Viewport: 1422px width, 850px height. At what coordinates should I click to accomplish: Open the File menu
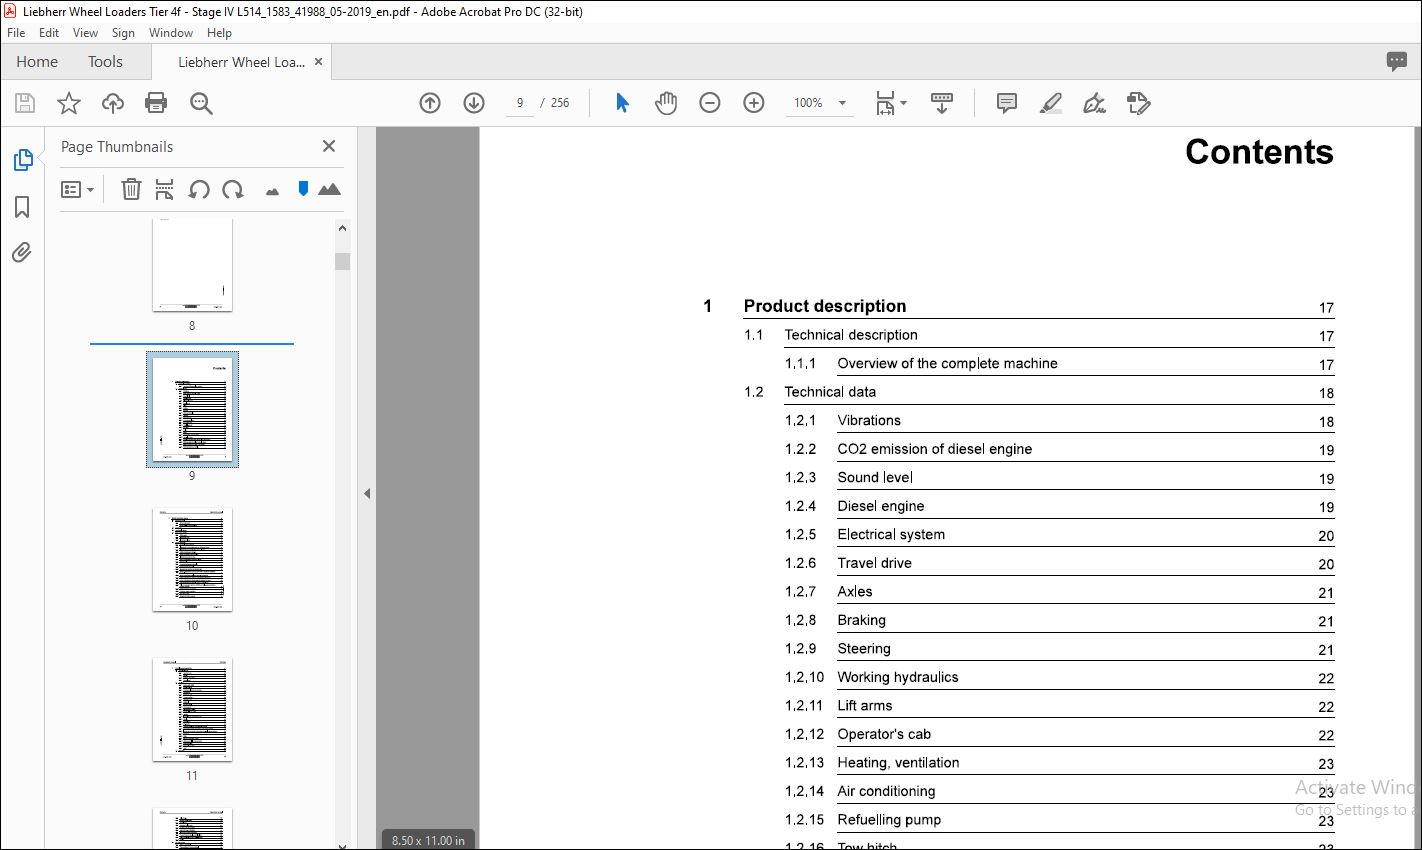pyautogui.click(x=16, y=33)
